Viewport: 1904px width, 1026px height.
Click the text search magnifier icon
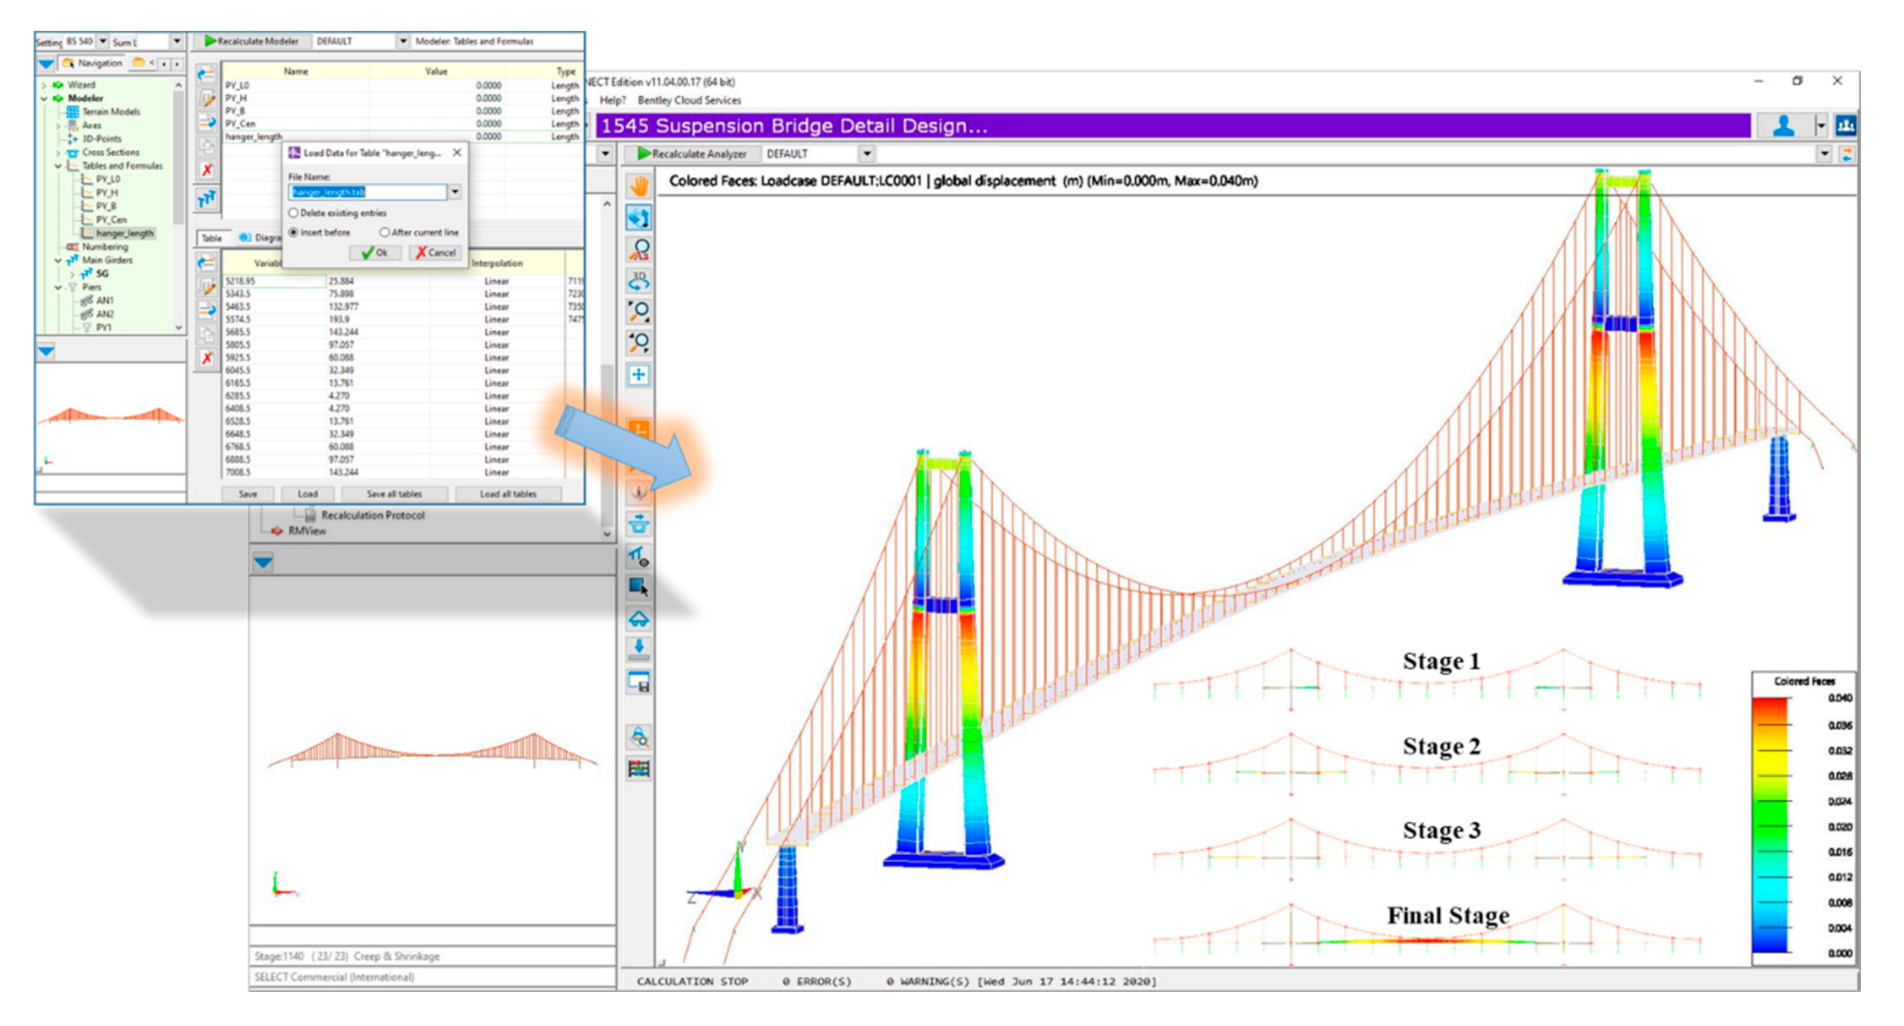[639, 248]
